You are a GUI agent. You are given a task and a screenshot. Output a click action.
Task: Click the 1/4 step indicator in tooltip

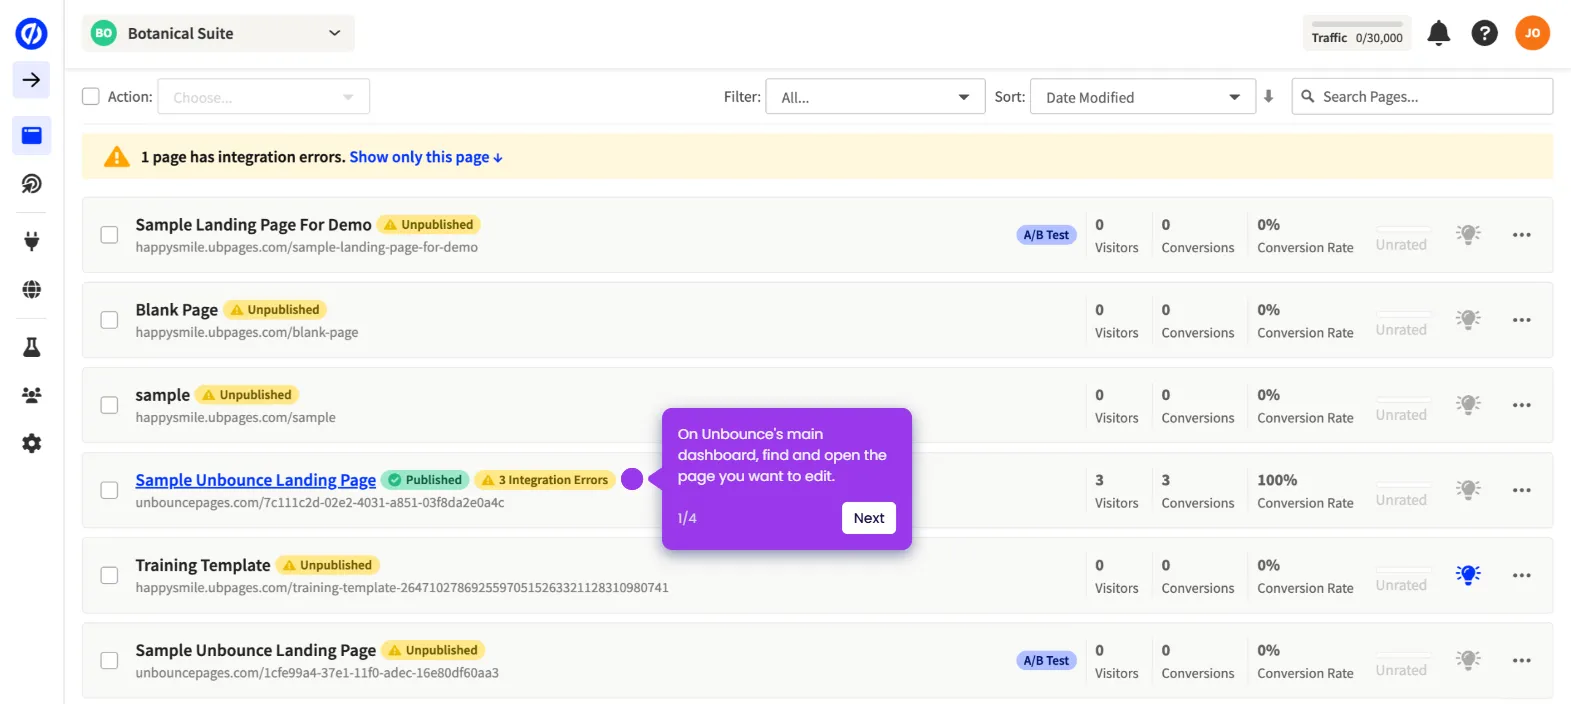tap(687, 518)
